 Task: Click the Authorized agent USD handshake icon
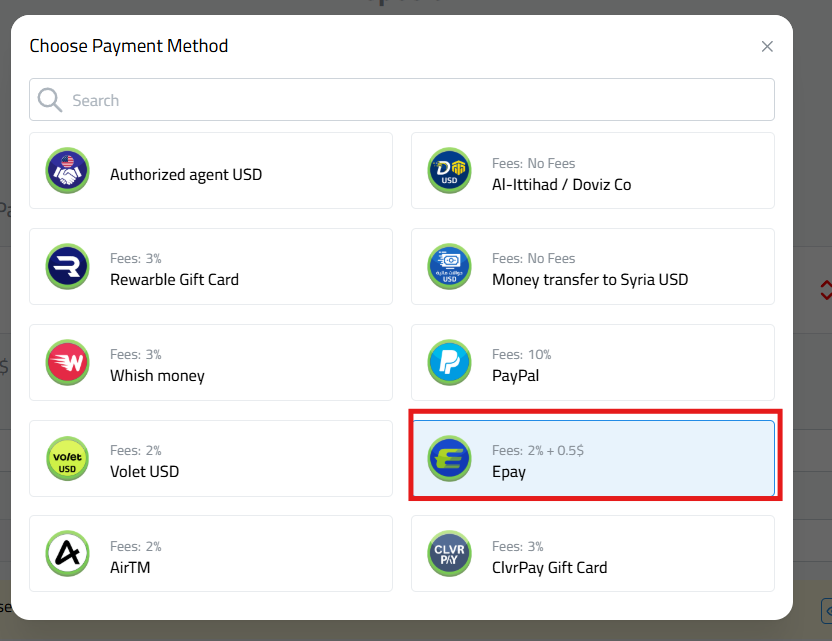click(x=67, y=171)
